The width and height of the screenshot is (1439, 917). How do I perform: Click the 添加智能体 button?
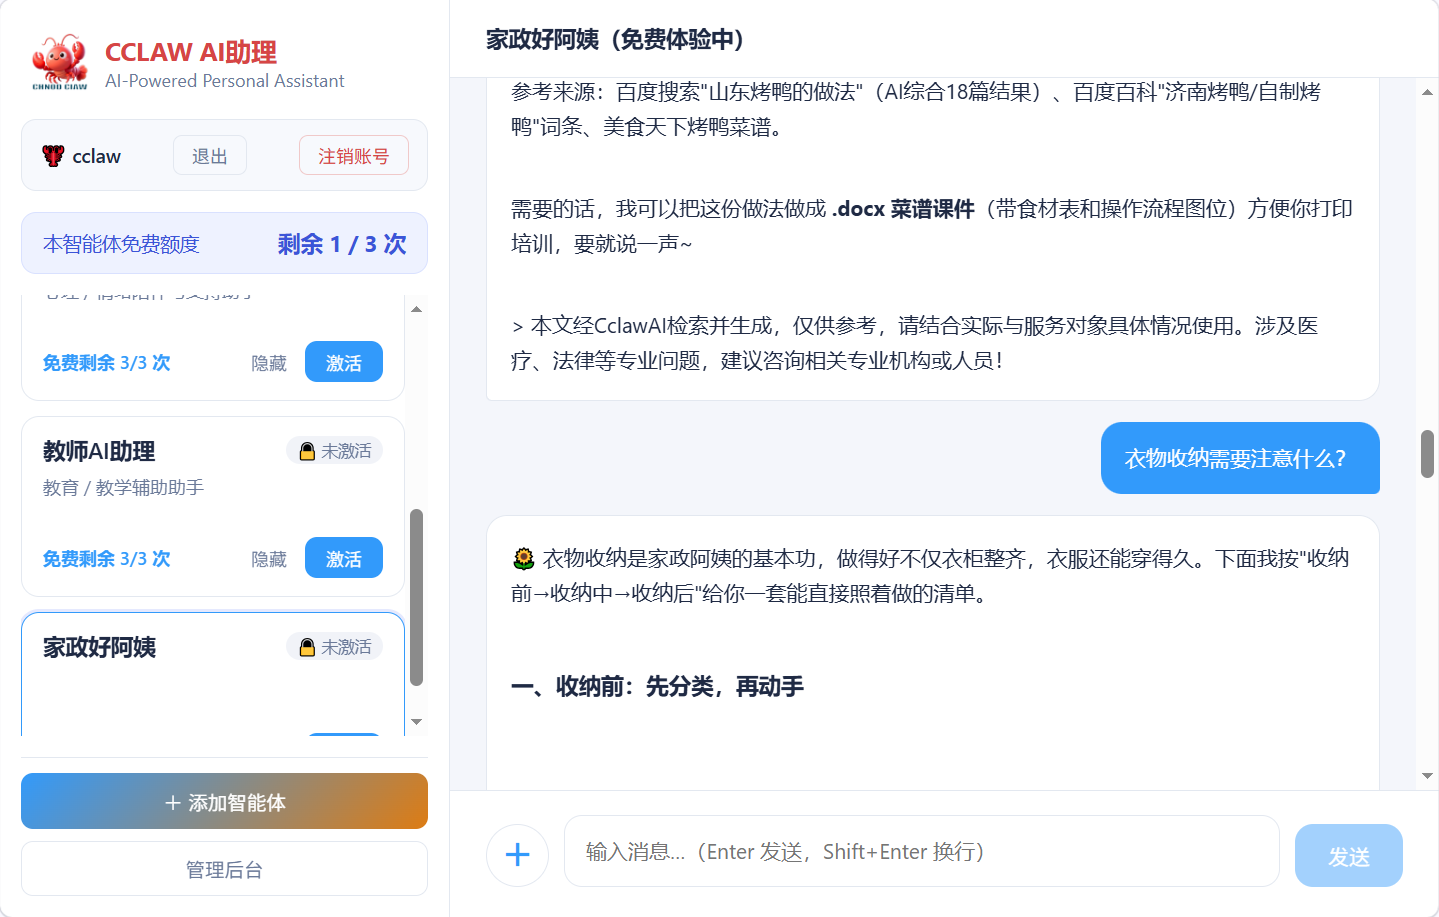(224, 801)
